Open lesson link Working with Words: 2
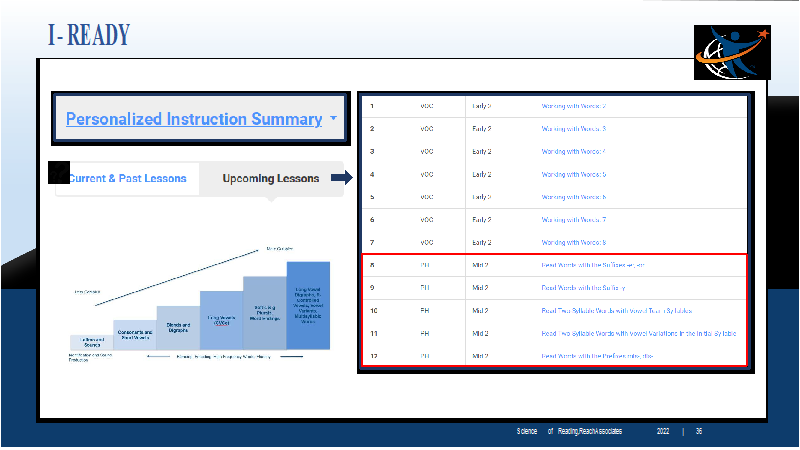The height and width of the screenshot is (450, 800). (573, 106)
